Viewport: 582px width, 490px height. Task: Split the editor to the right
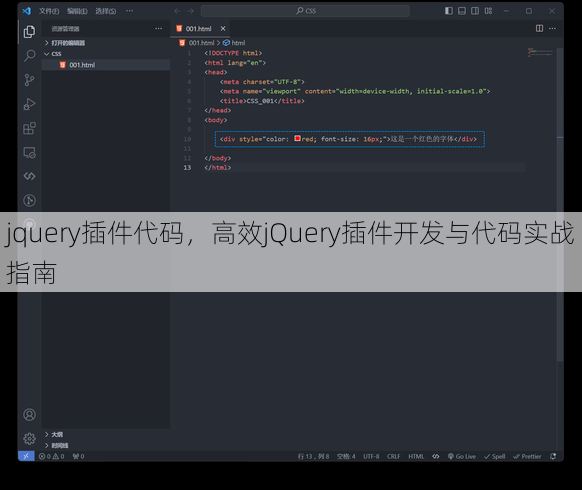(539, 28)
